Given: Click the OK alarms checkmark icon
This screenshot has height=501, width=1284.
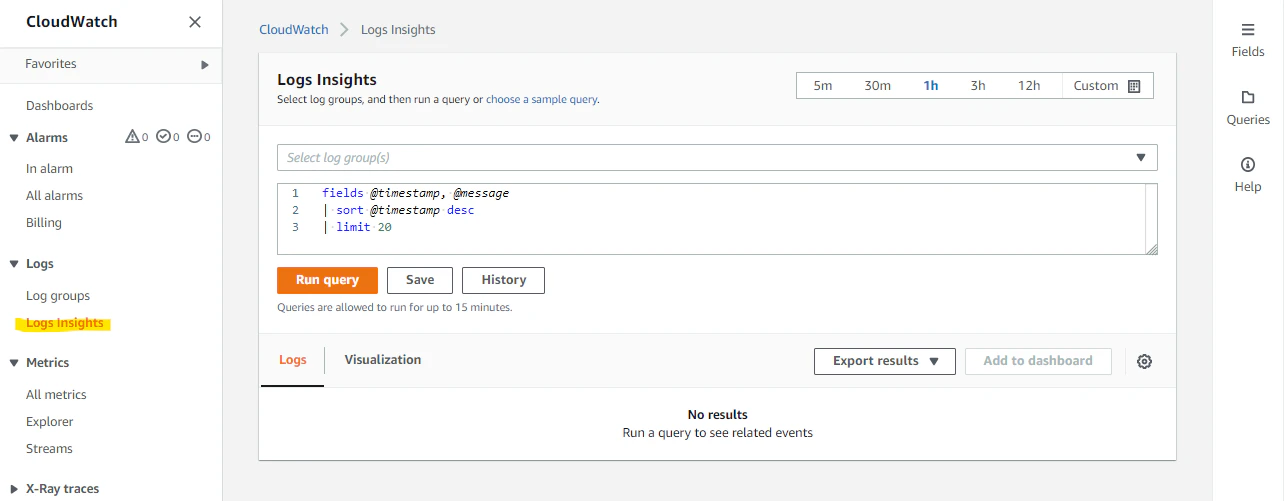Looking at the screenshot, I should [x=163, y=137].
